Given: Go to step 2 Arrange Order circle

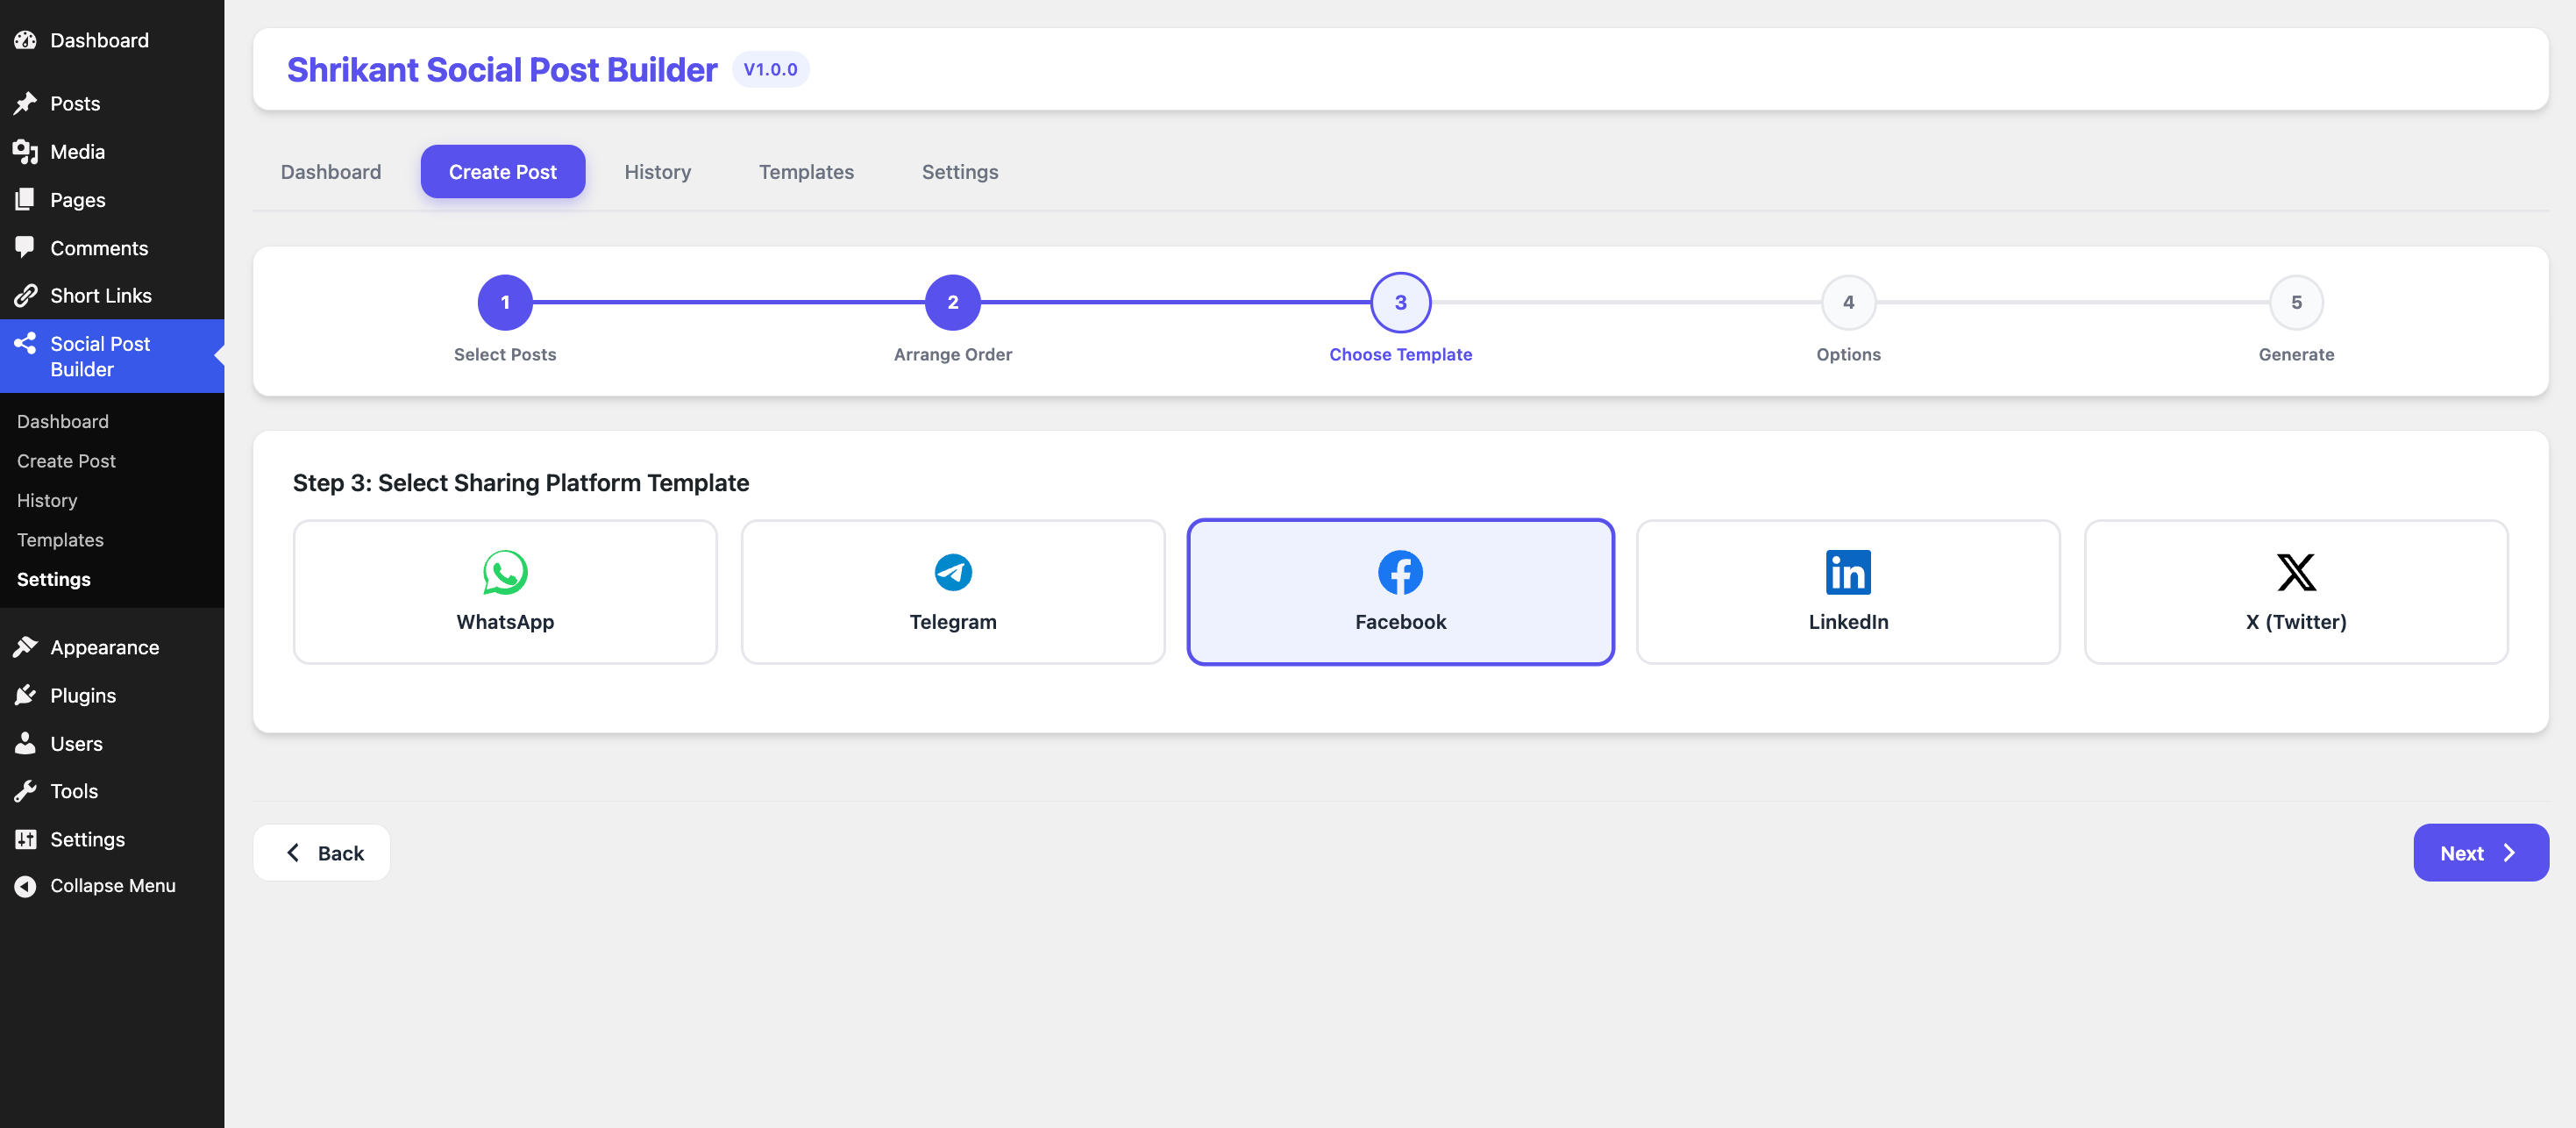Looking at the screenshot, I should pos(952,302).
